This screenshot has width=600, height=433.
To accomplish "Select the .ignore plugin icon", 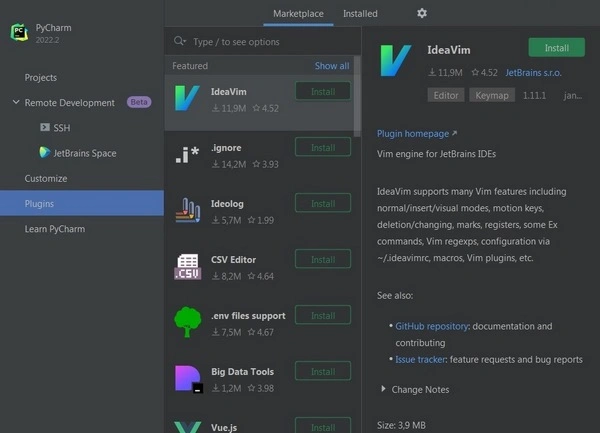I will point(187,155).
